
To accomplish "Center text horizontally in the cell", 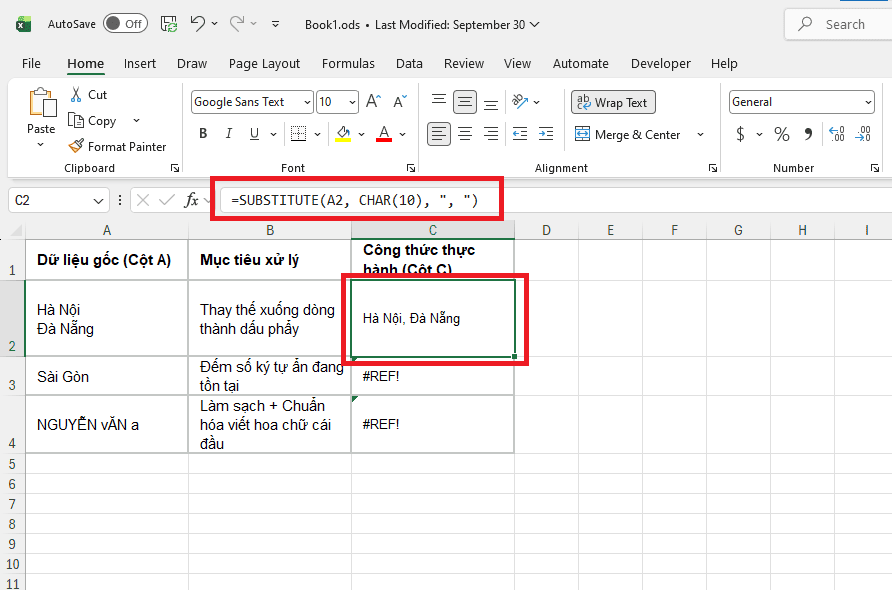I will (465, 134).
